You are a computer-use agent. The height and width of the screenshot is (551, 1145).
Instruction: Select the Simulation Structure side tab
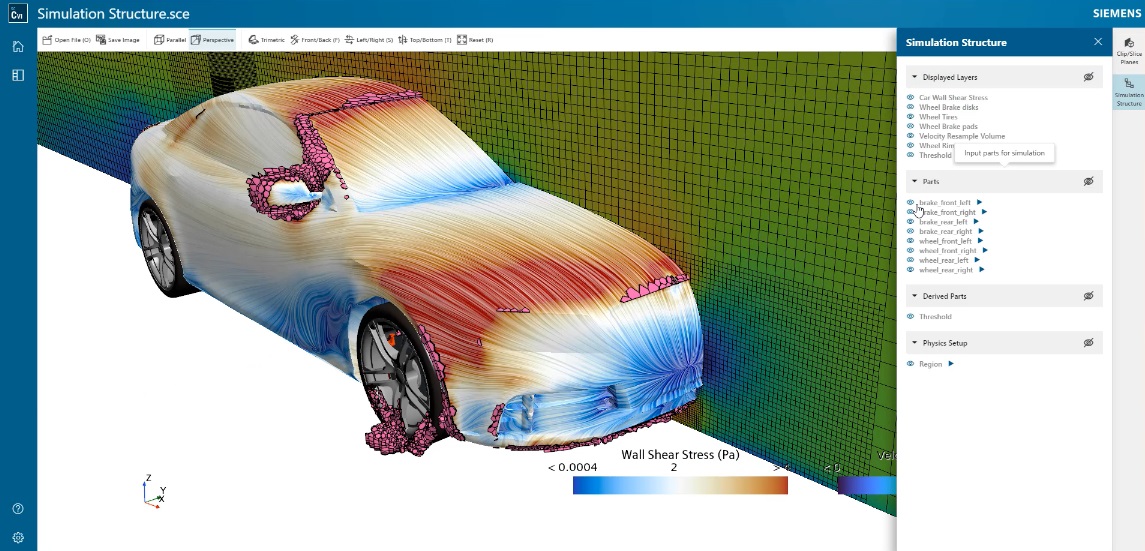point(1128,91)
